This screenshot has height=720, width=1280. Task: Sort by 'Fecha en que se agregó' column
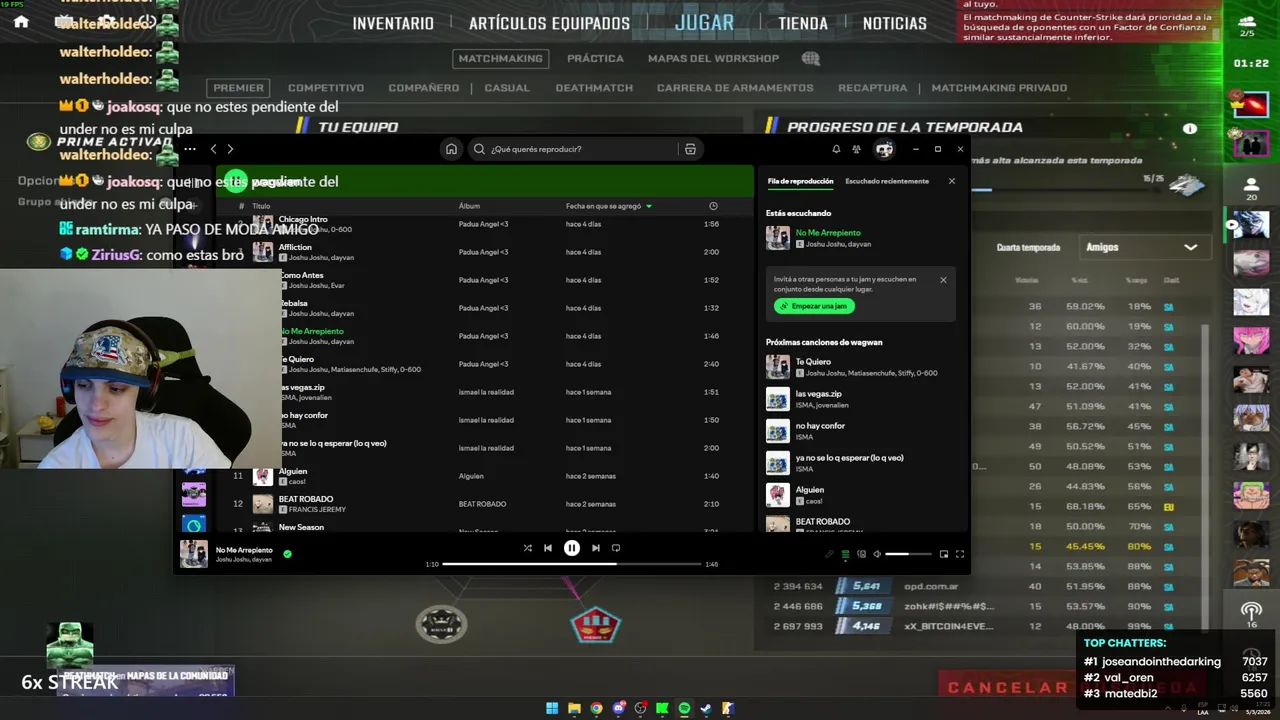[x=608, y=206]
